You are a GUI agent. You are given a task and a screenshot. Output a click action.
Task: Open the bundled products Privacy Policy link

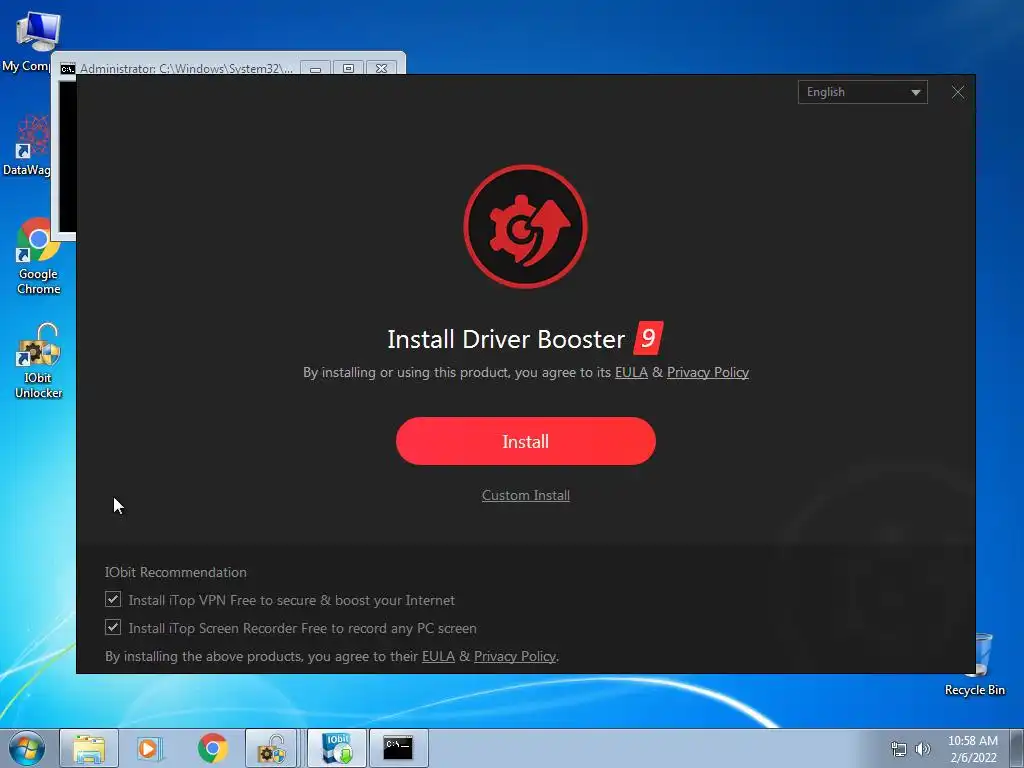[x=515, y=656]
